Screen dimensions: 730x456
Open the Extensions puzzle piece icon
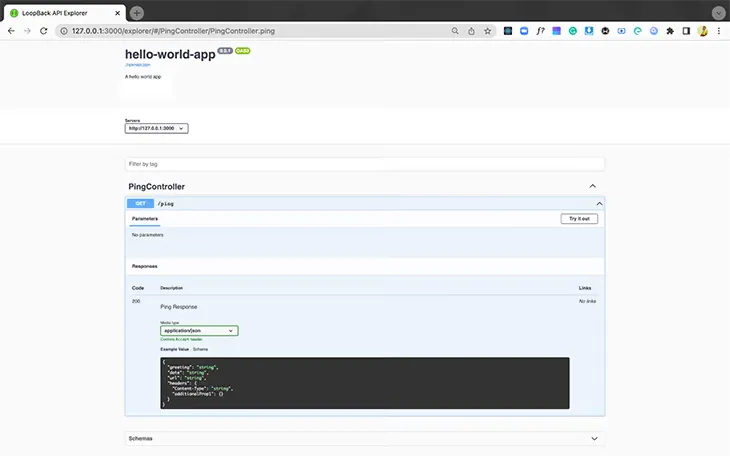click(670, 31)
